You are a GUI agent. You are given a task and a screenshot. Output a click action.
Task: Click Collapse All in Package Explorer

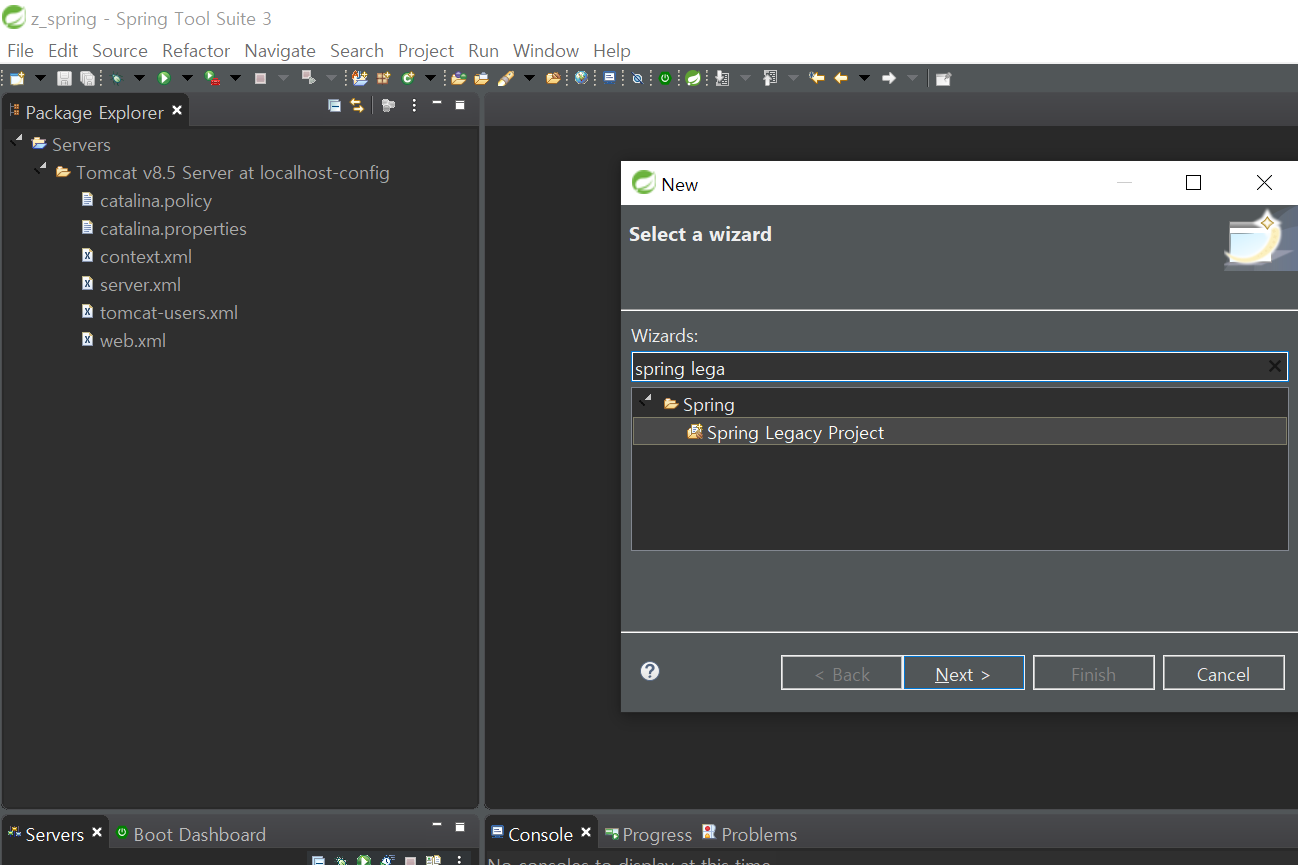pyautogui.click(x=334, y=105)
